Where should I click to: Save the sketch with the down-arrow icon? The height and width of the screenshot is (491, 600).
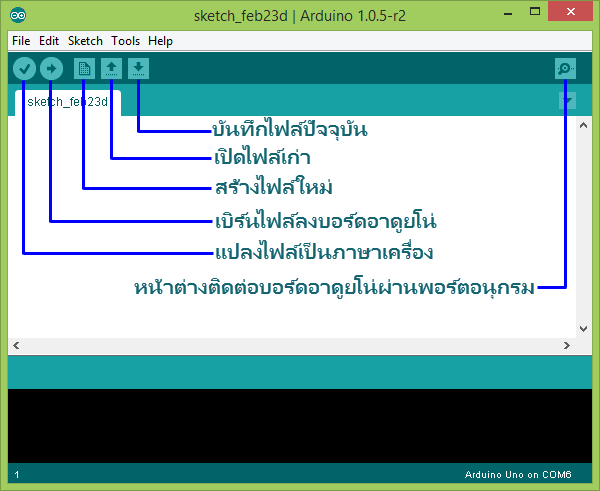(139, 69)
